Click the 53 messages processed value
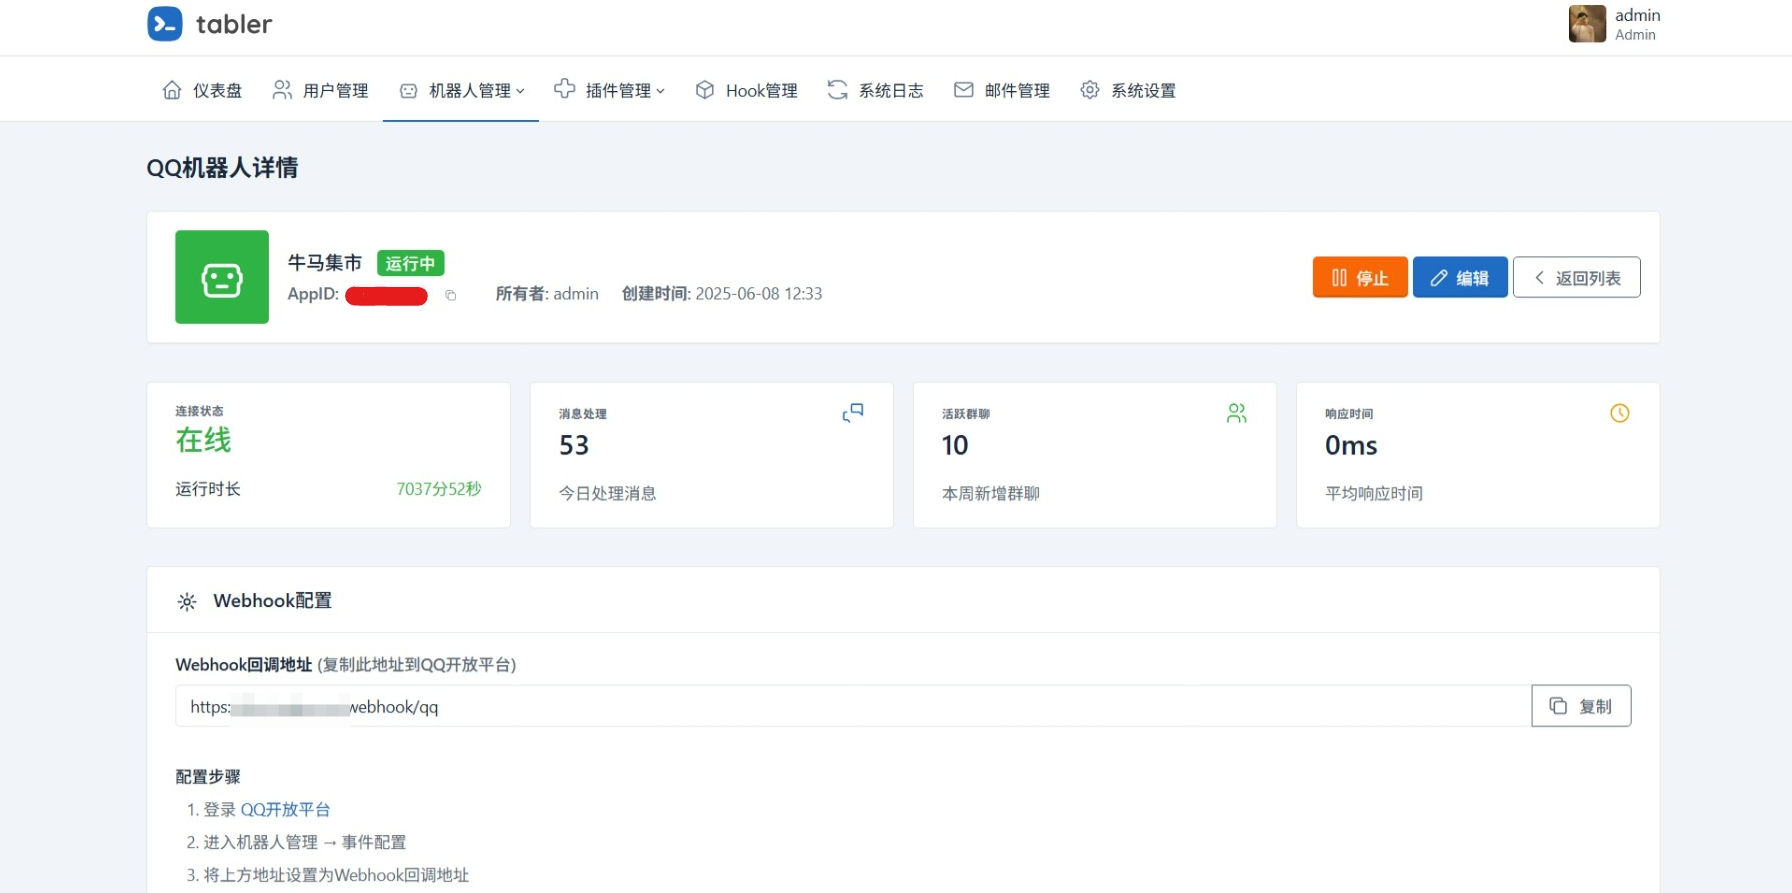The height and width of the screenshot is (893, 1792). click(x=574, y=445)
